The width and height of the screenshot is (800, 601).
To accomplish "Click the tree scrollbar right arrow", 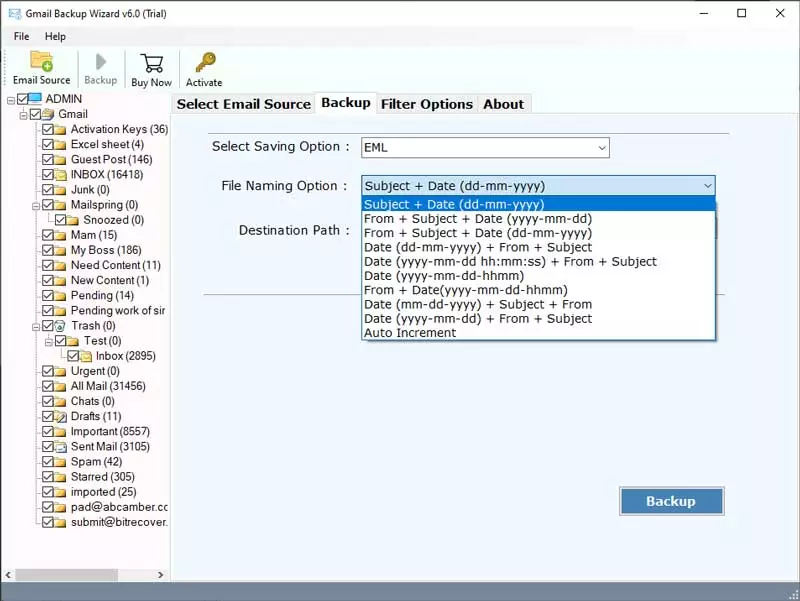I will click(x=161, y=575).
